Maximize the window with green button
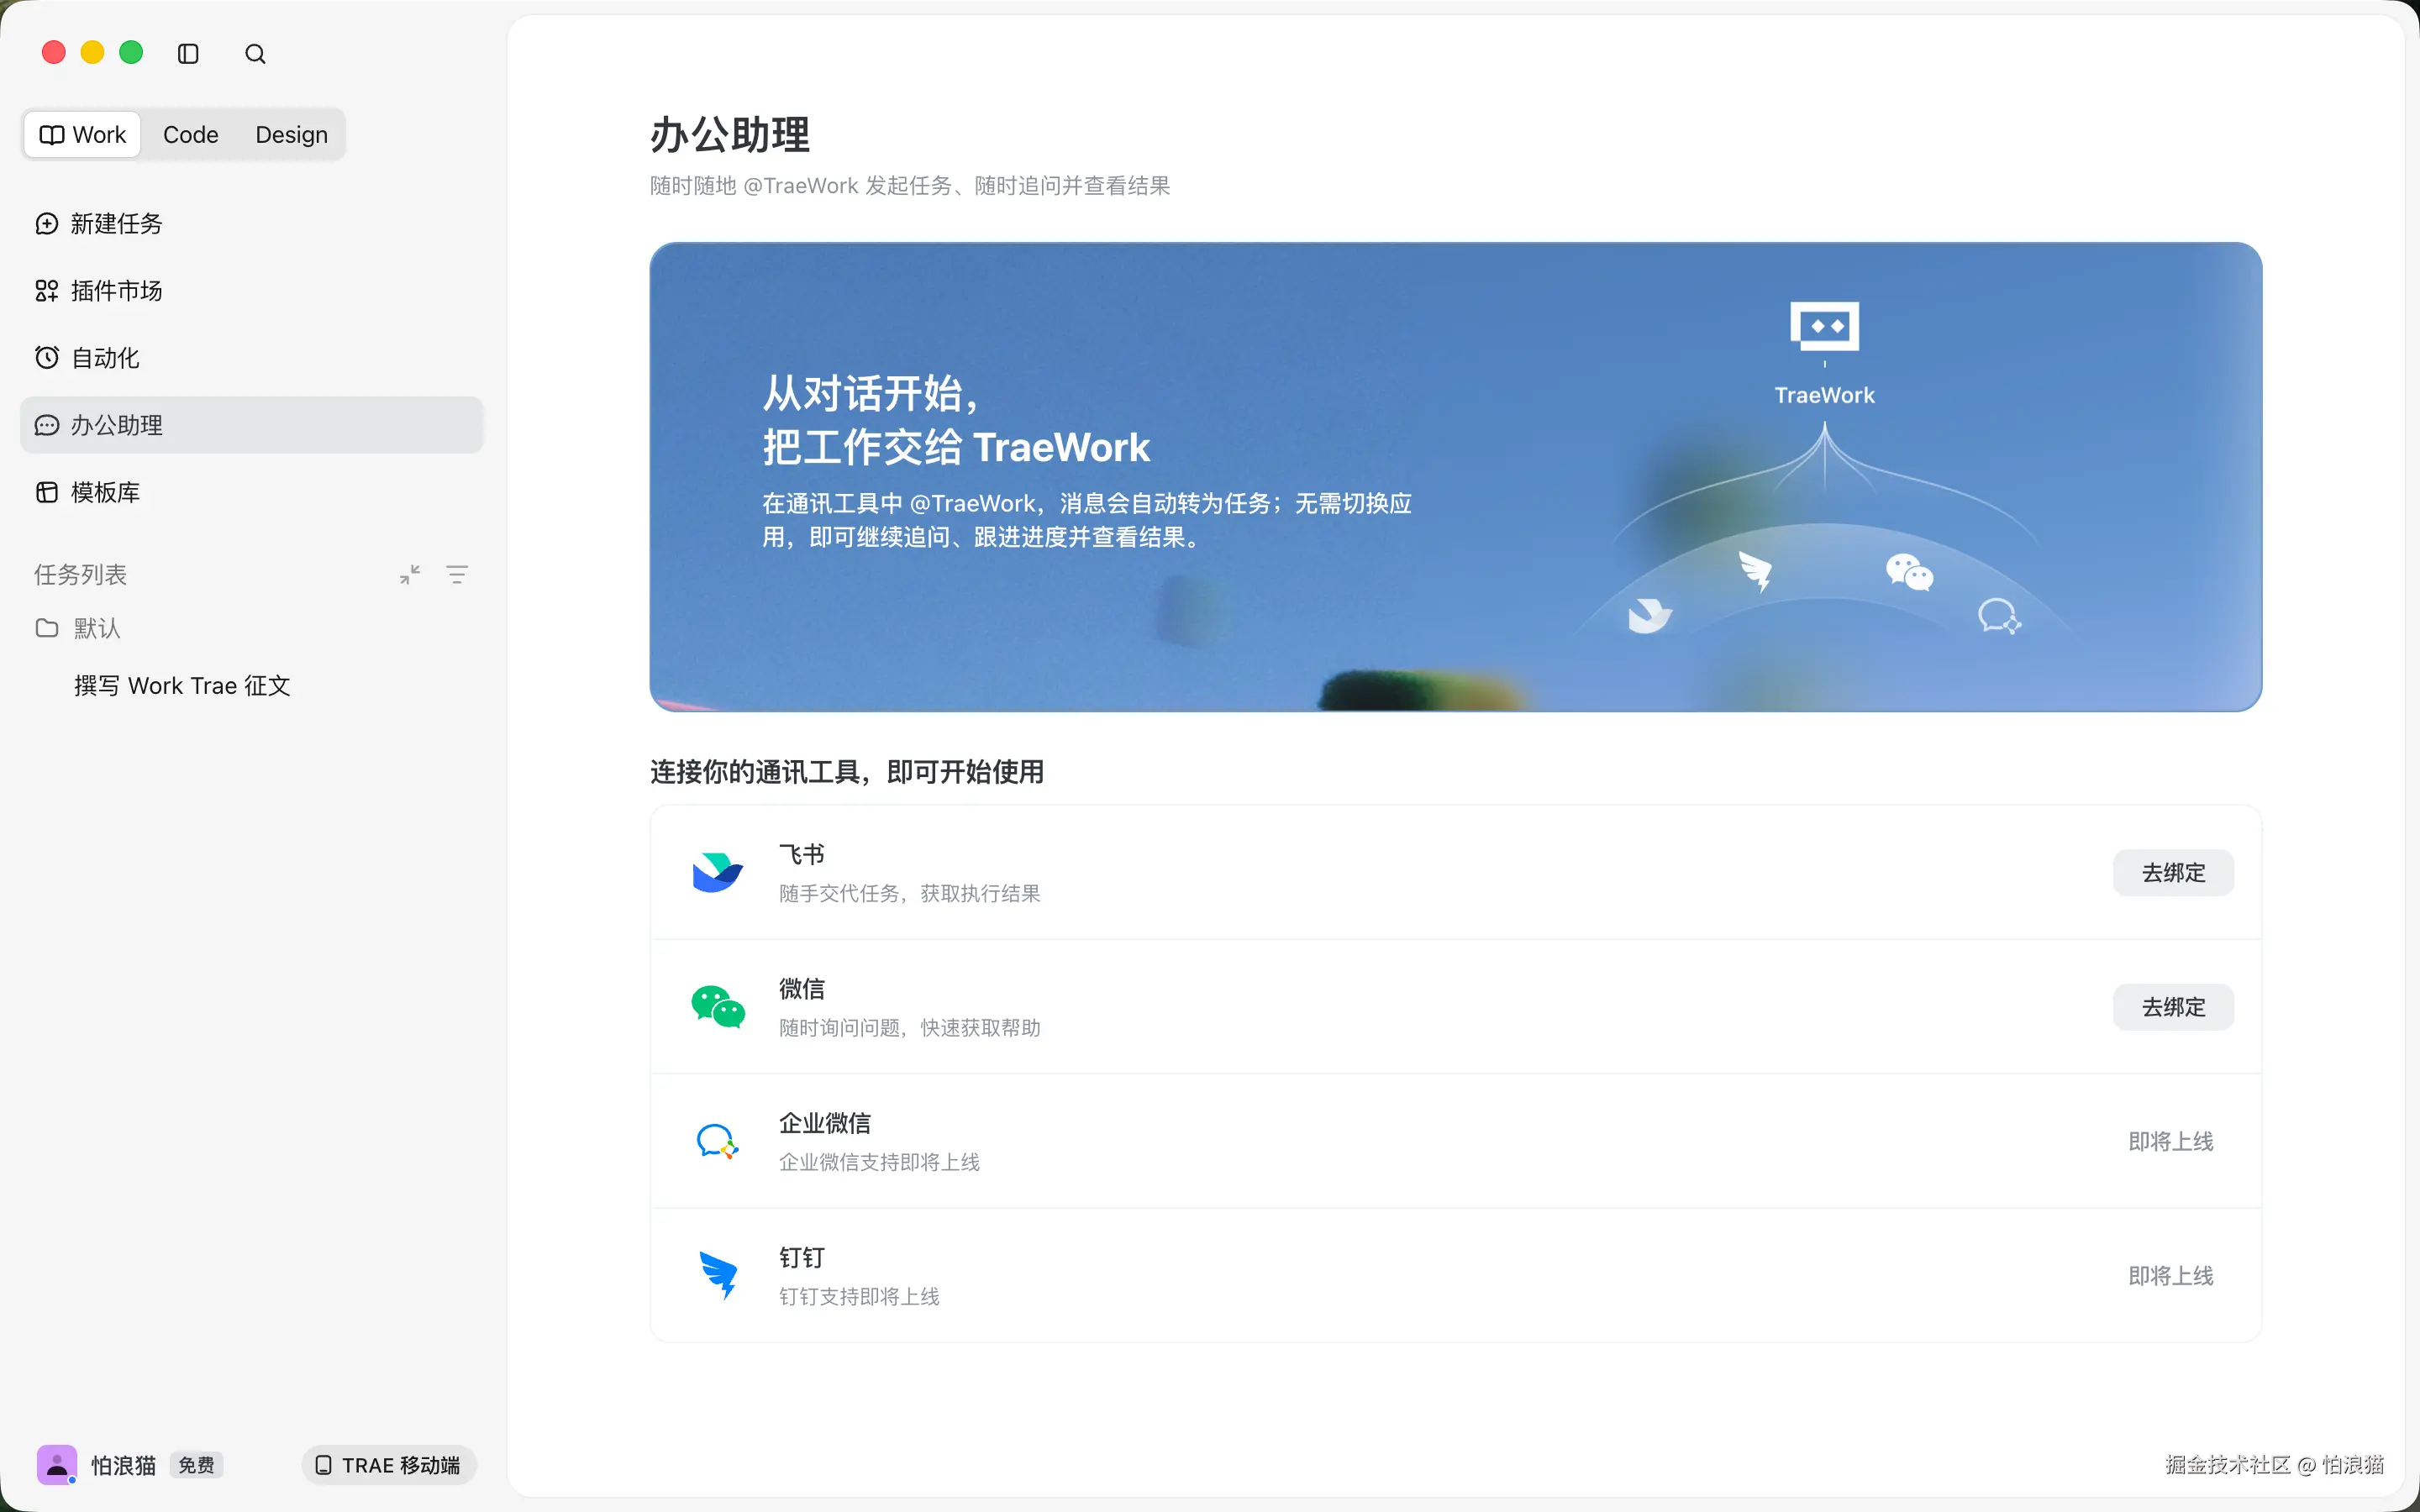 point(131,53)
